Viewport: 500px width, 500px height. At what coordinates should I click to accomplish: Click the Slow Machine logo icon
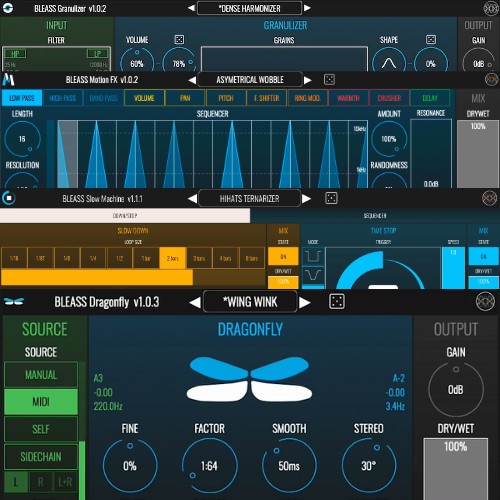click(x=9, y=198)
